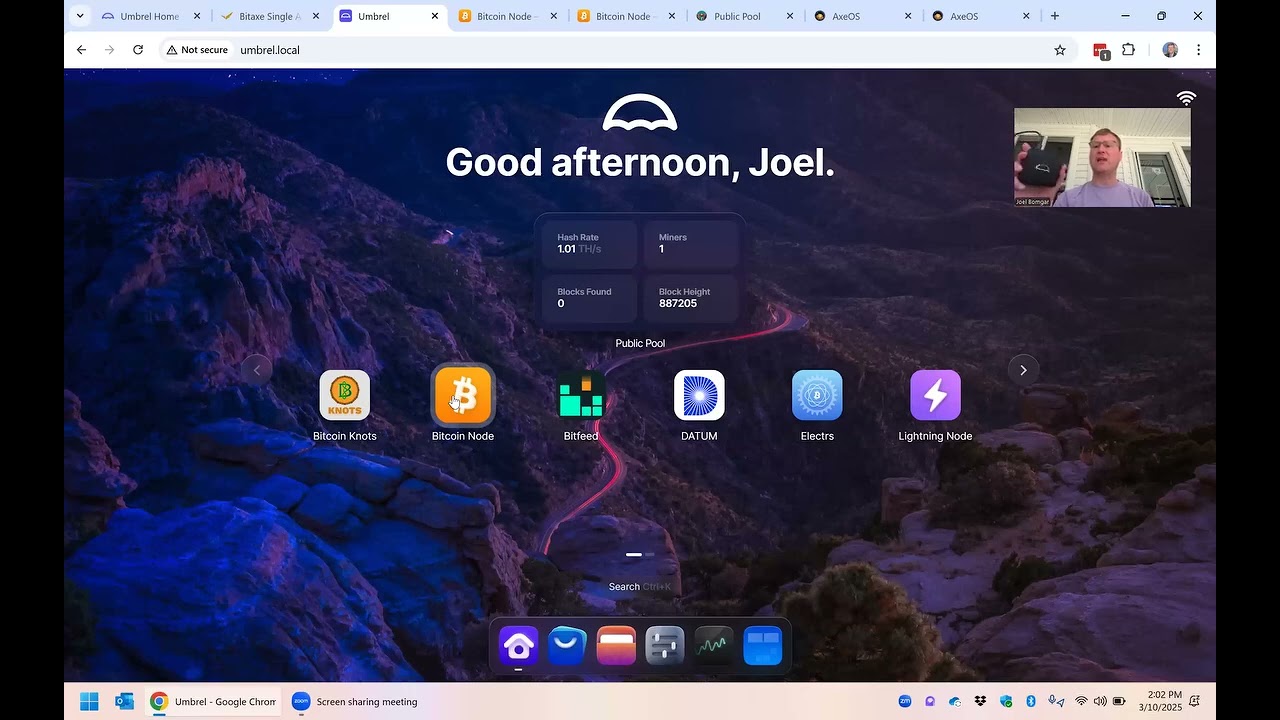The height and width of the screenshot is (720, 1280).
Task: Go back to the previous page
Action: (82, 50)
